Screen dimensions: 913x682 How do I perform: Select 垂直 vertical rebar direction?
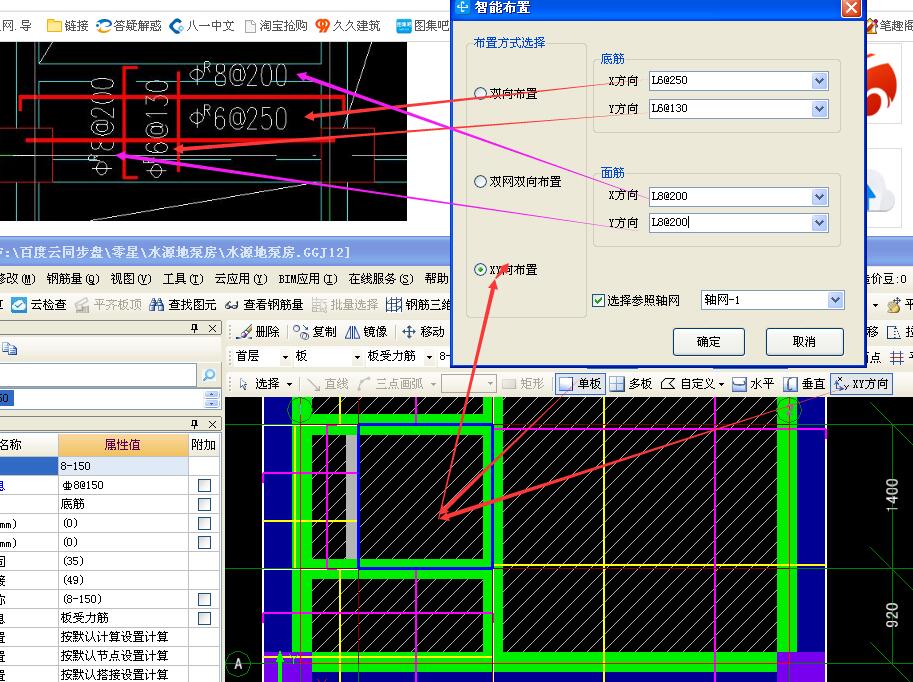(805, 384)
